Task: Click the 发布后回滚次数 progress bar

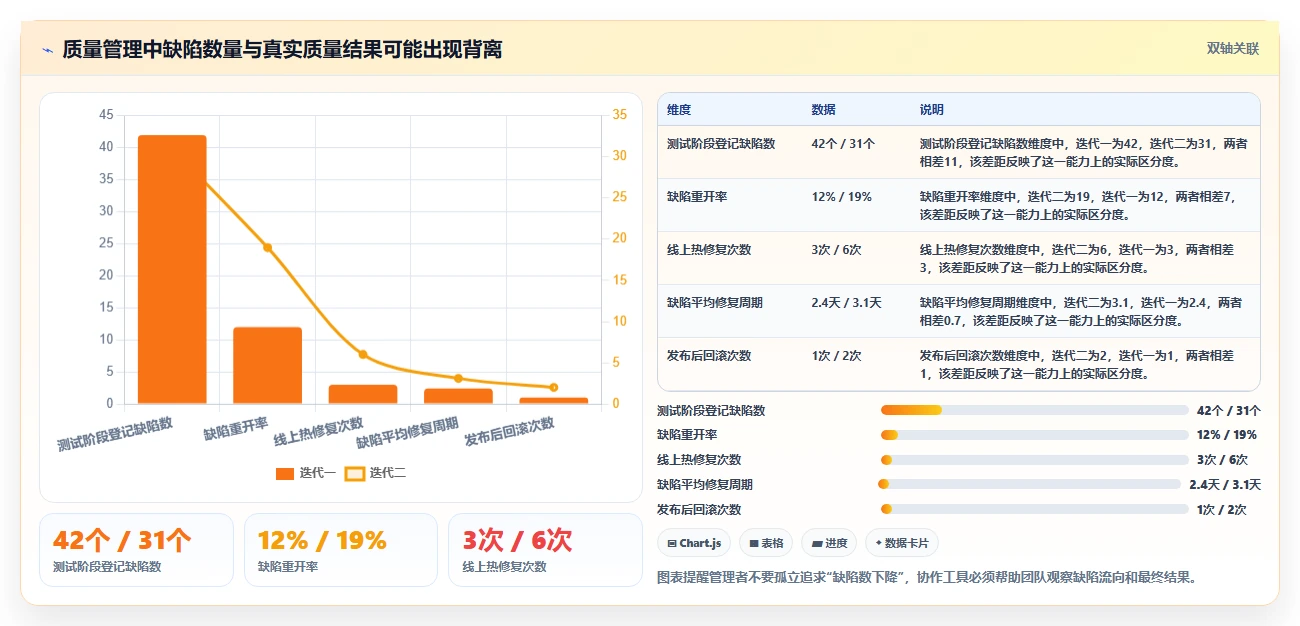Action: pos(1034,509)
